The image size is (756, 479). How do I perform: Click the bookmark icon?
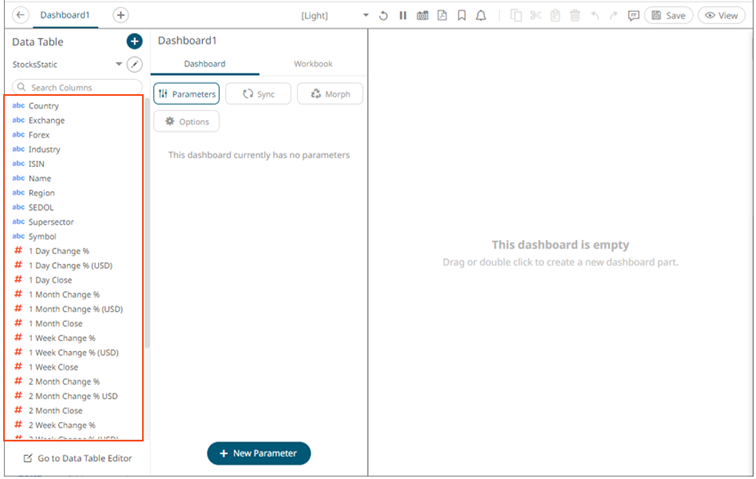click(461, 15)
